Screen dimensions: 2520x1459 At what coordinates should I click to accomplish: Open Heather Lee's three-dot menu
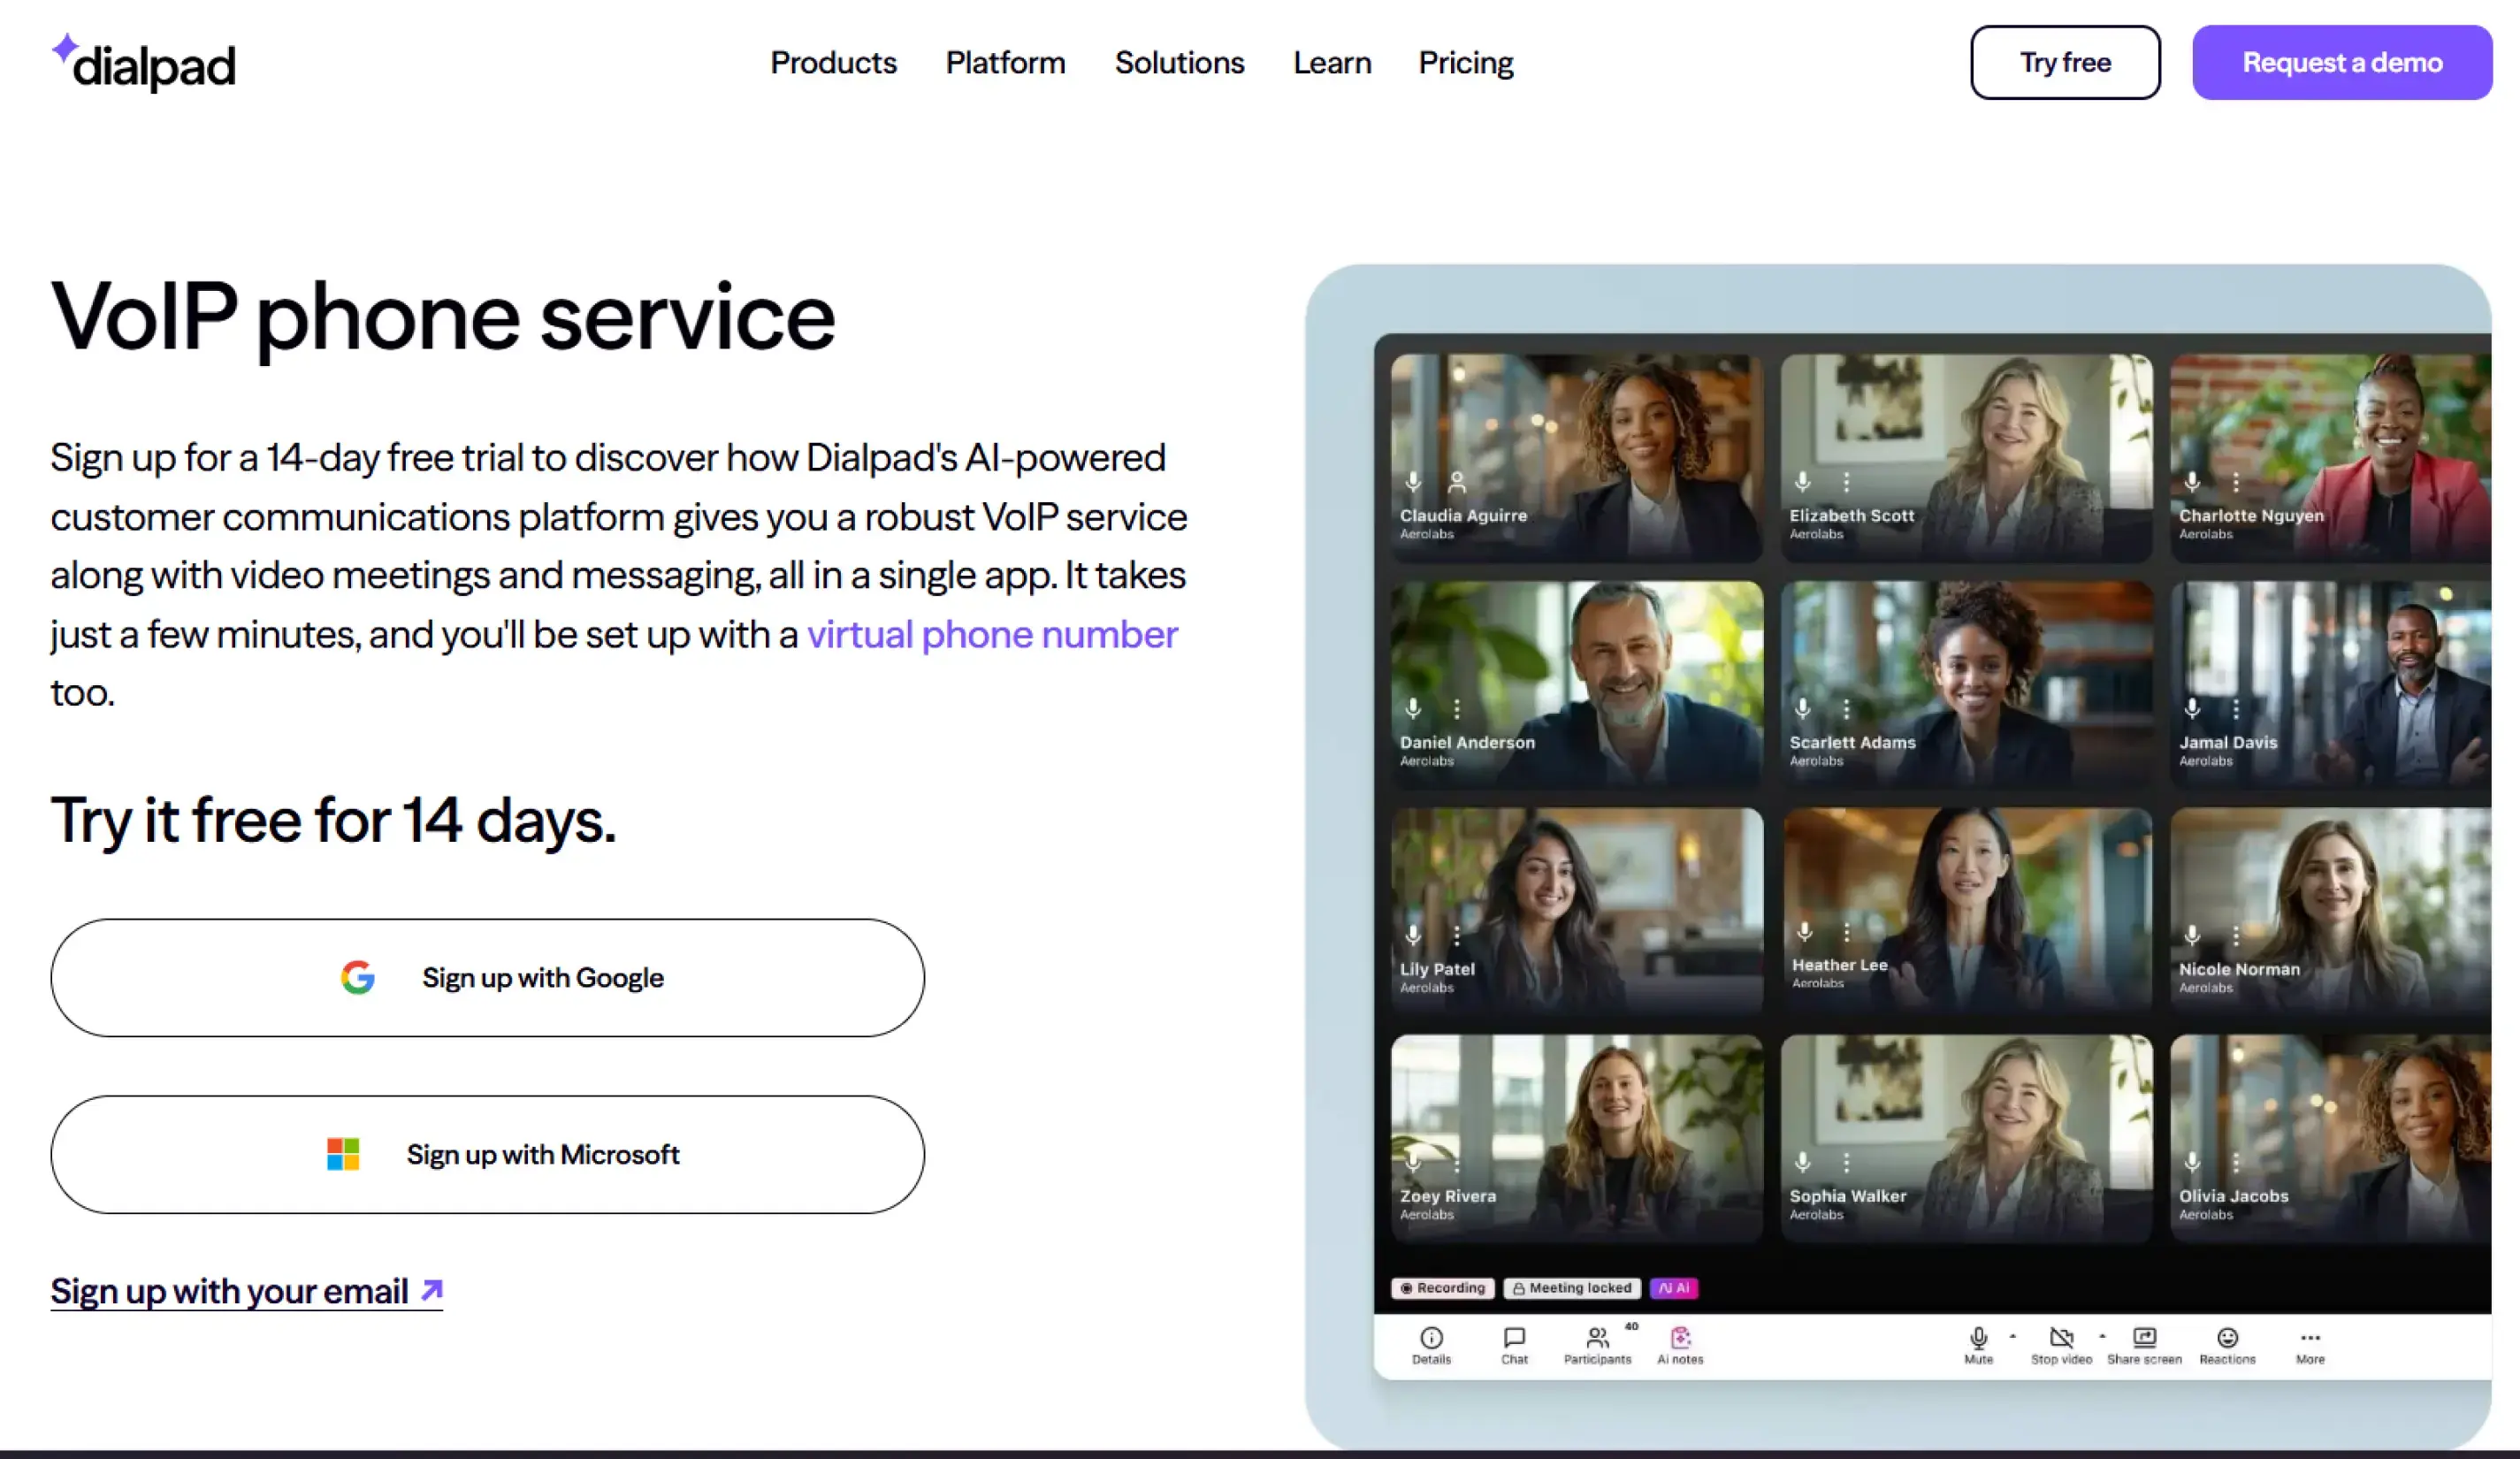coord(1846,932)
